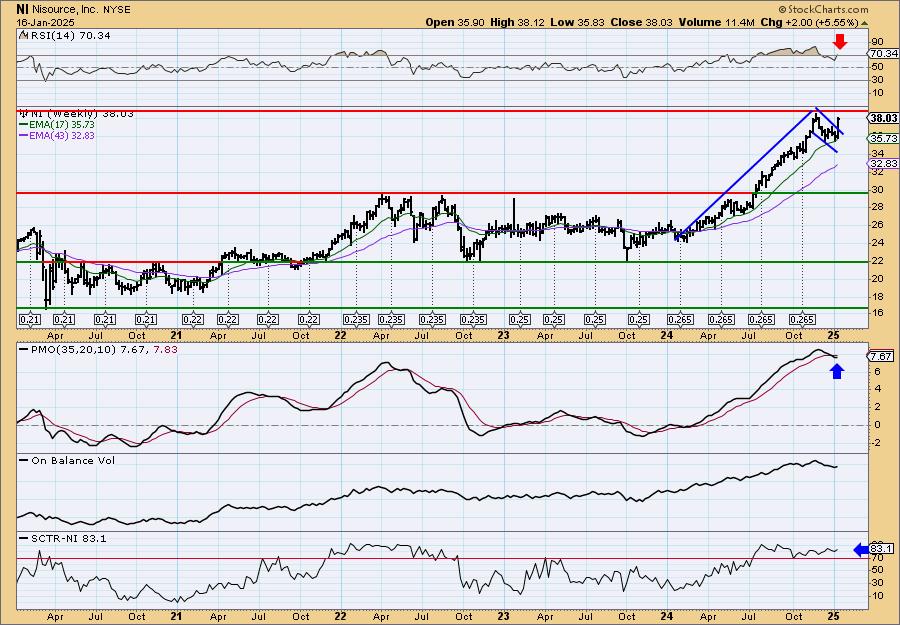
Task: Click year 21 beneath the SCTR panel
Action: 176,616
